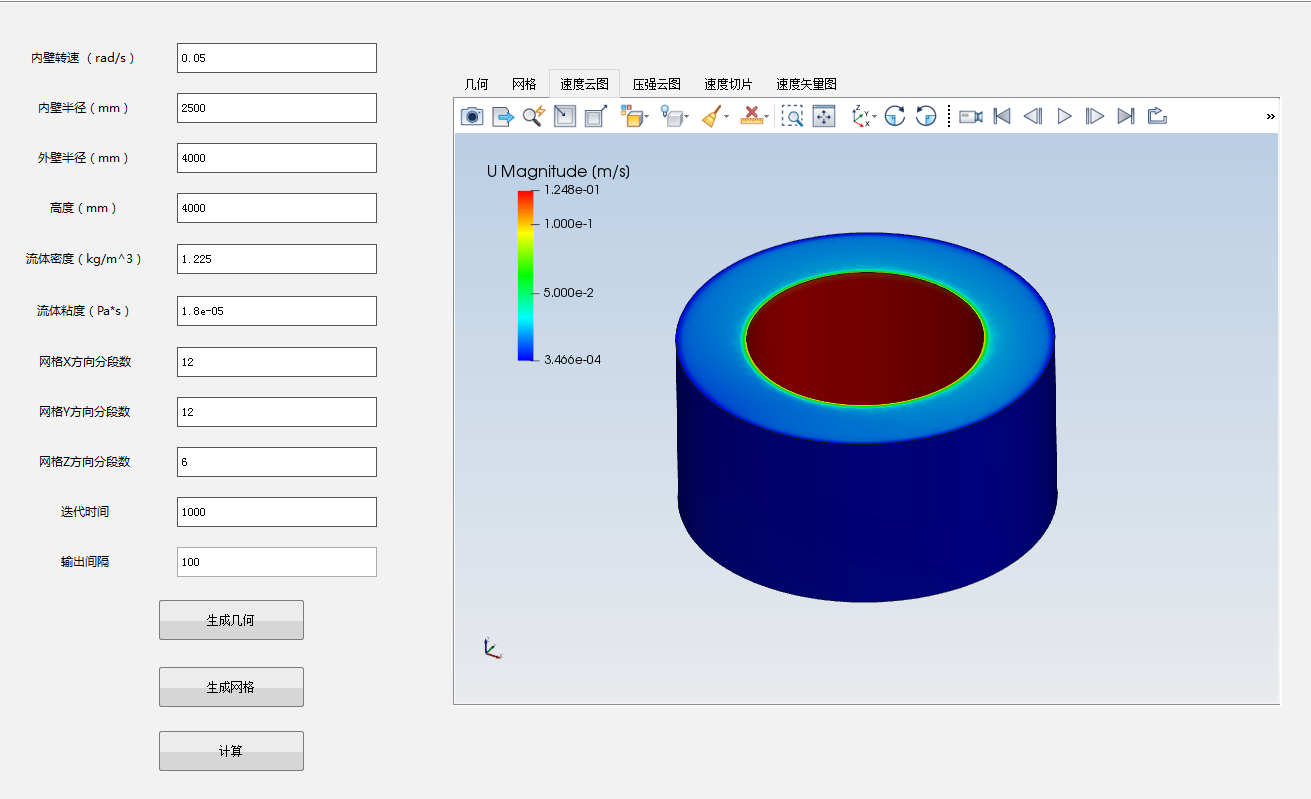Open the 压强云图 tab
This screenshot has height=799, width=1311.
coord(657,84)
